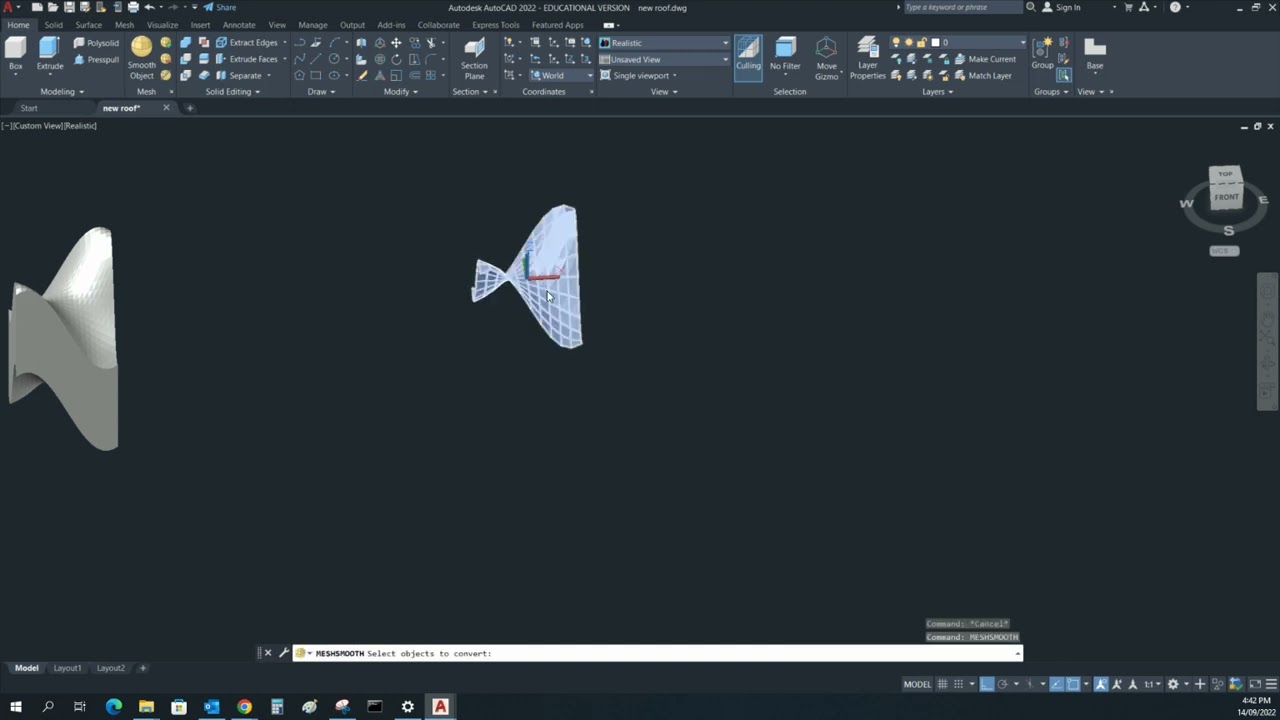Select the Box modeling tool
The image size is (1280, 720).
coord(15,52)
